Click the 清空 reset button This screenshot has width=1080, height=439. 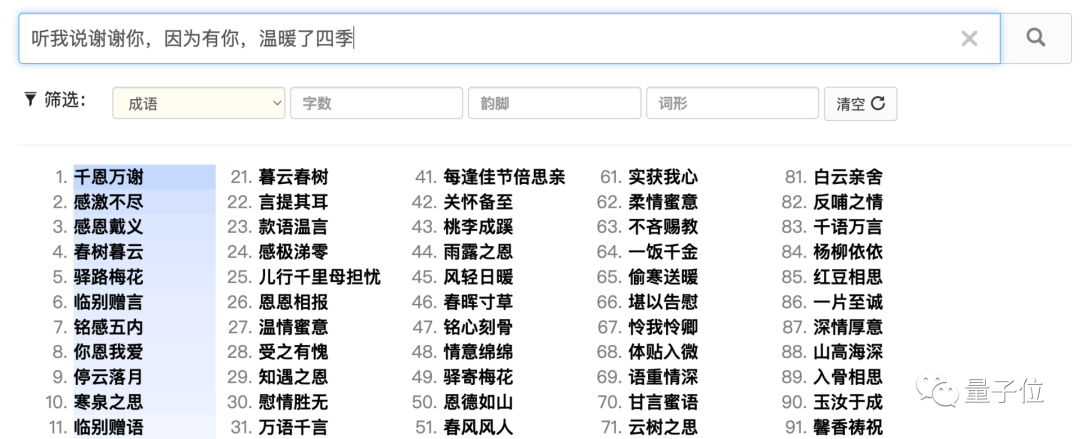[860, 104]
